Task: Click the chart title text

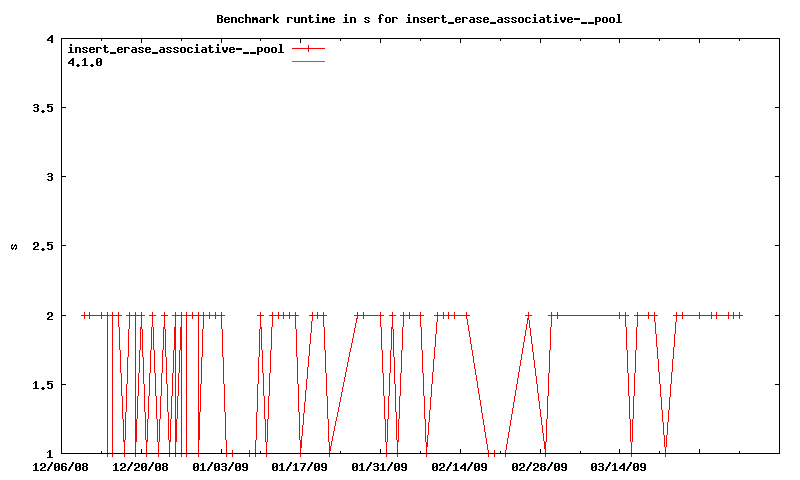Action: coord(426,18)
